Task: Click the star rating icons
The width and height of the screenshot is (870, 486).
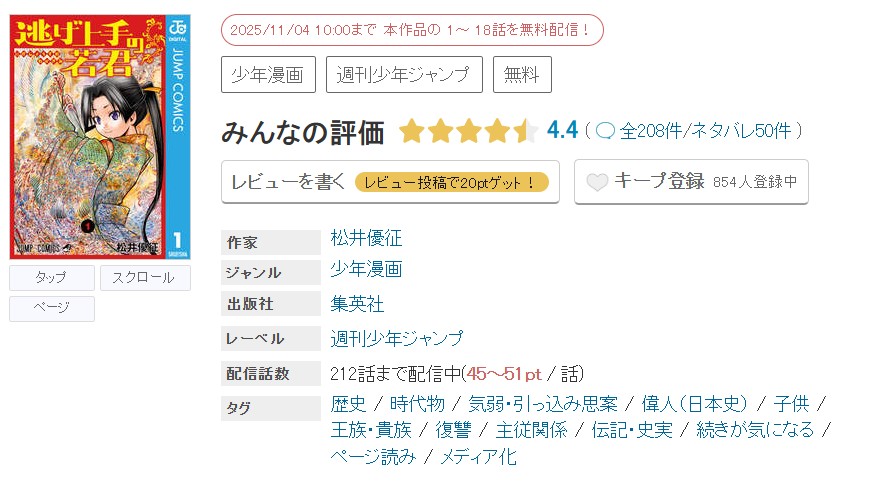Action: 468,131
